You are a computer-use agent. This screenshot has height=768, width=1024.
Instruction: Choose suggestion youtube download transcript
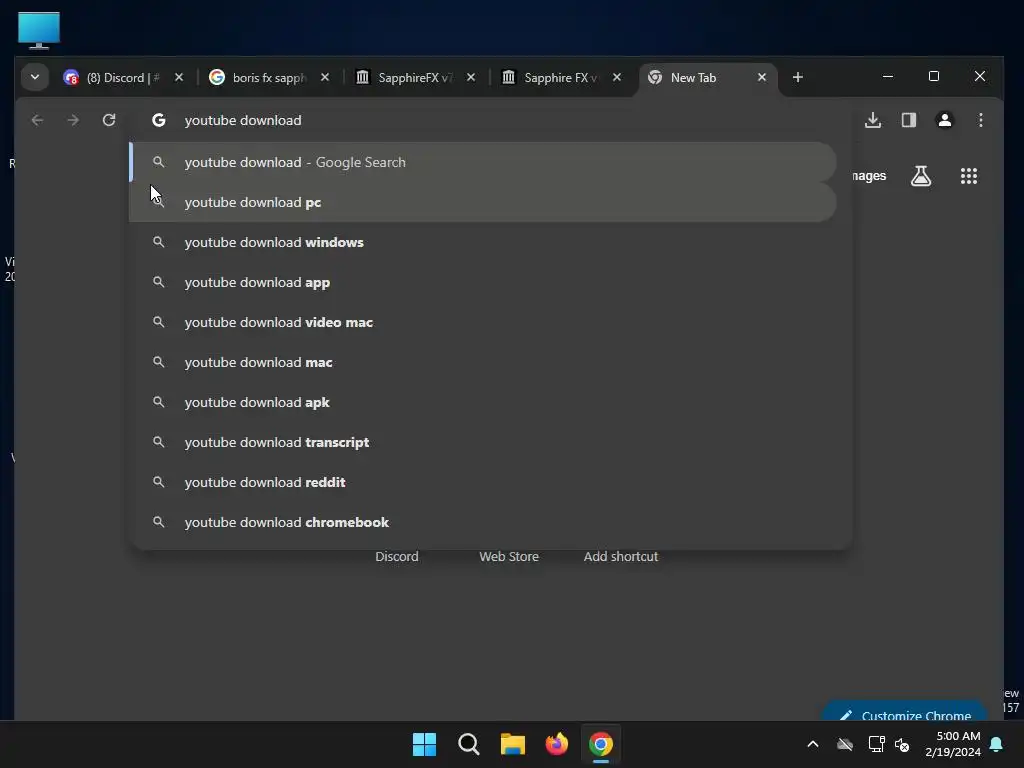[x=483, y=442]
